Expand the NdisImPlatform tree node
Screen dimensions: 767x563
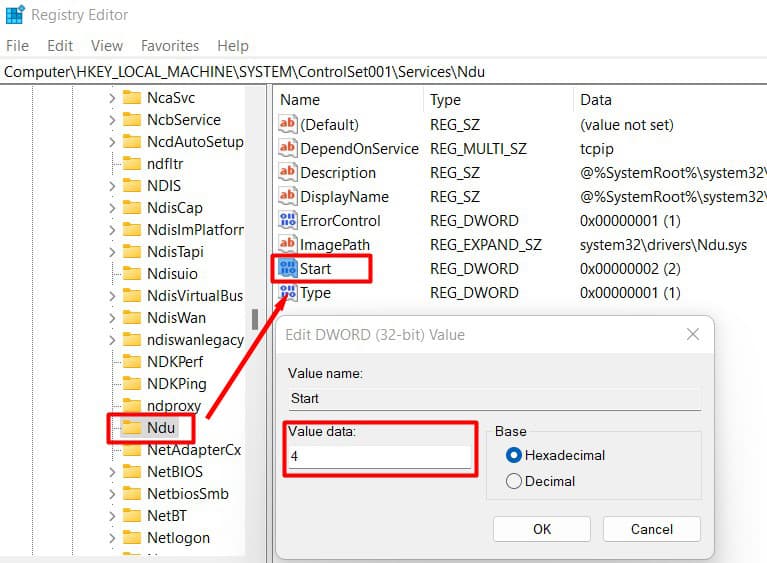click(112, 230)
